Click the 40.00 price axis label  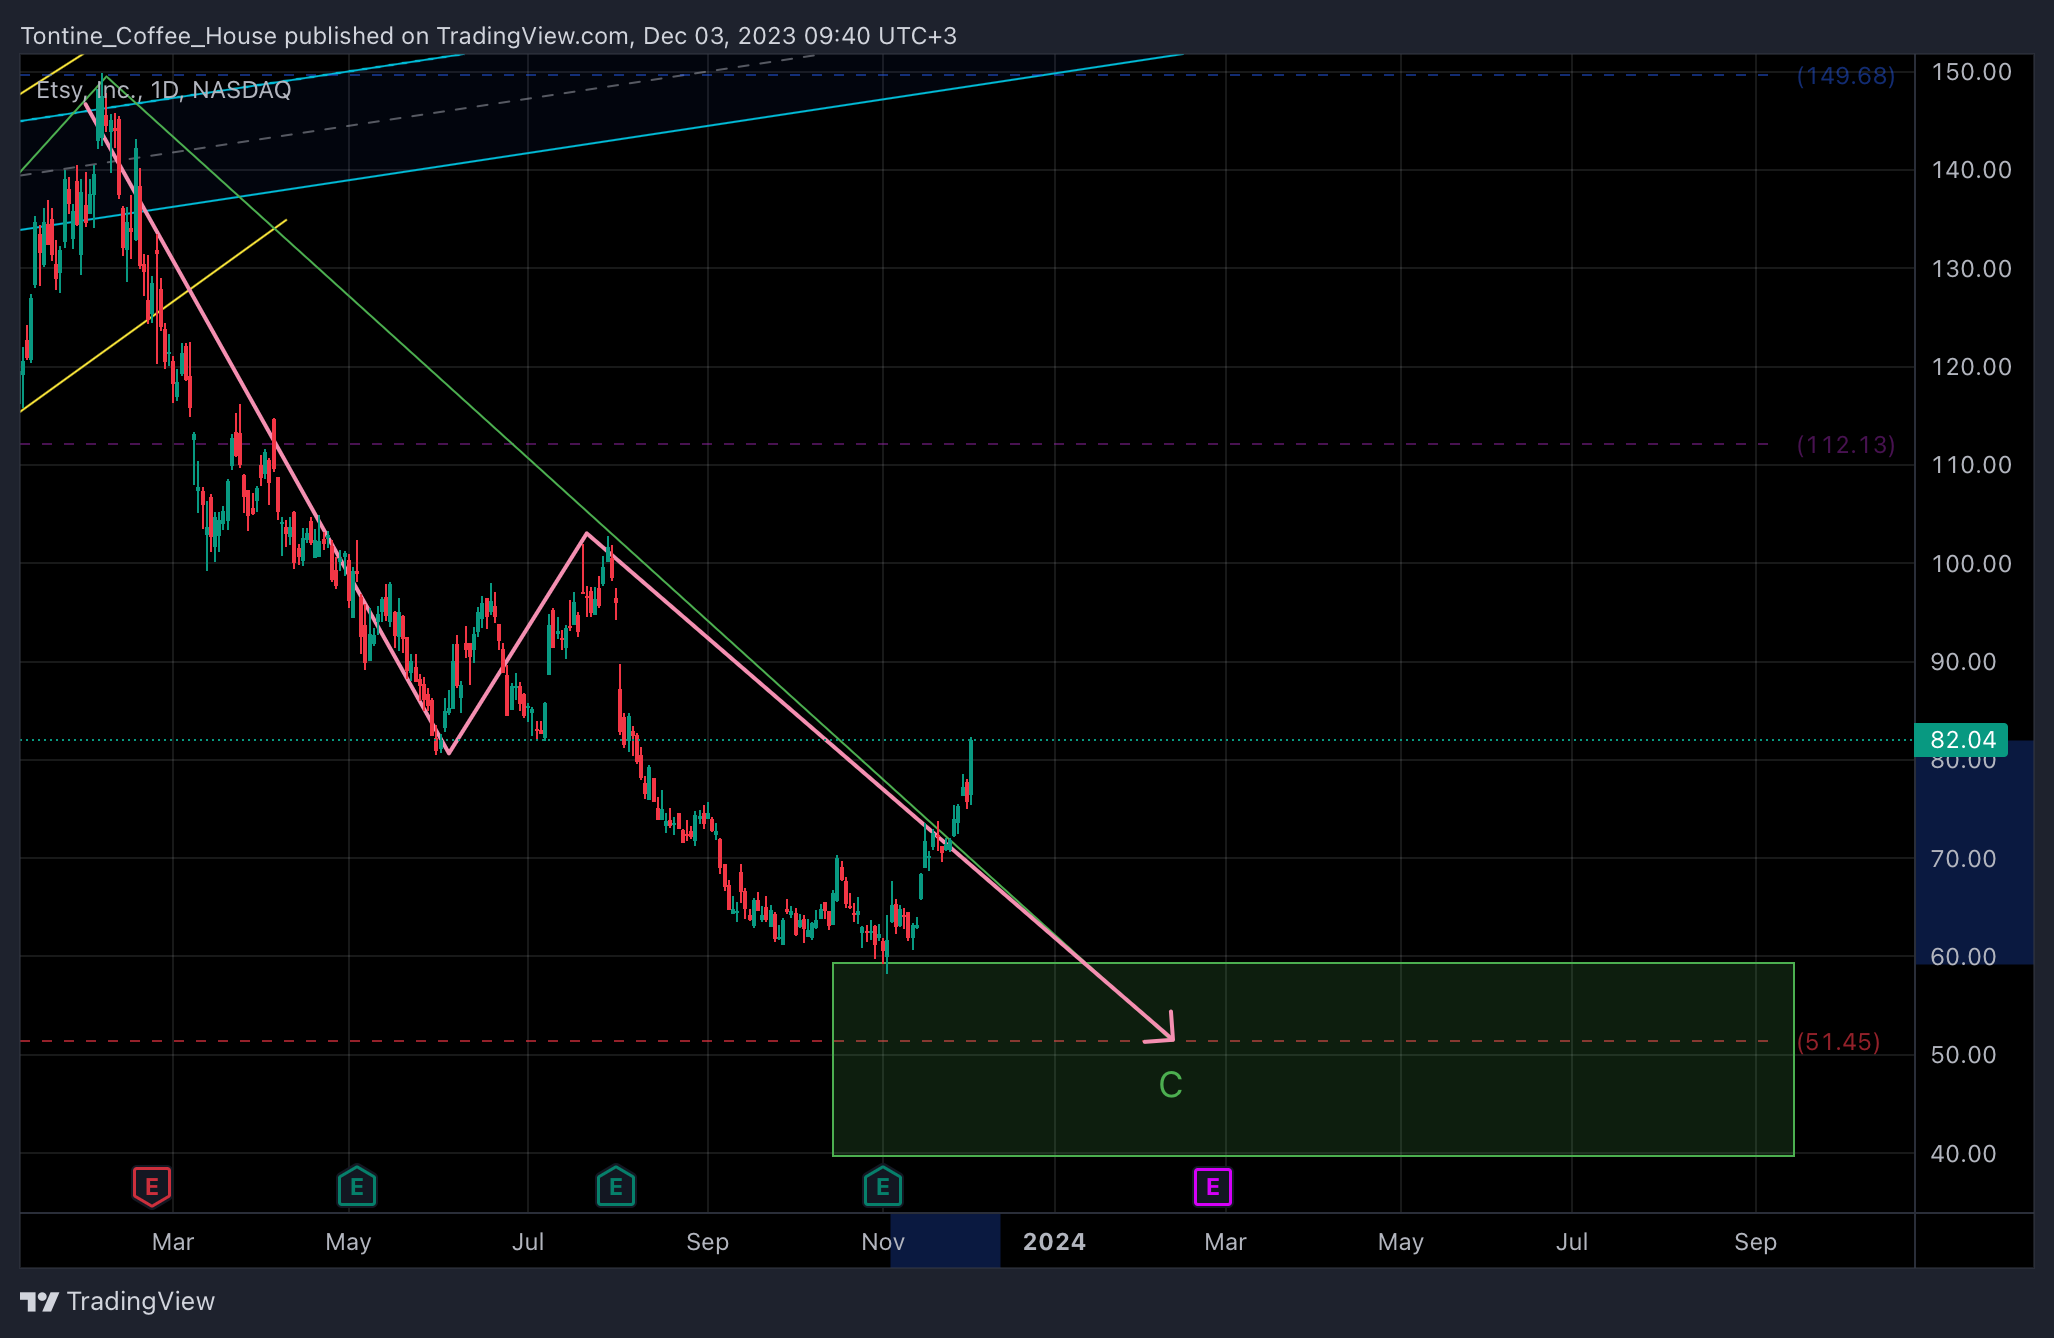pyautogui.click(x=1963, y=1154)
